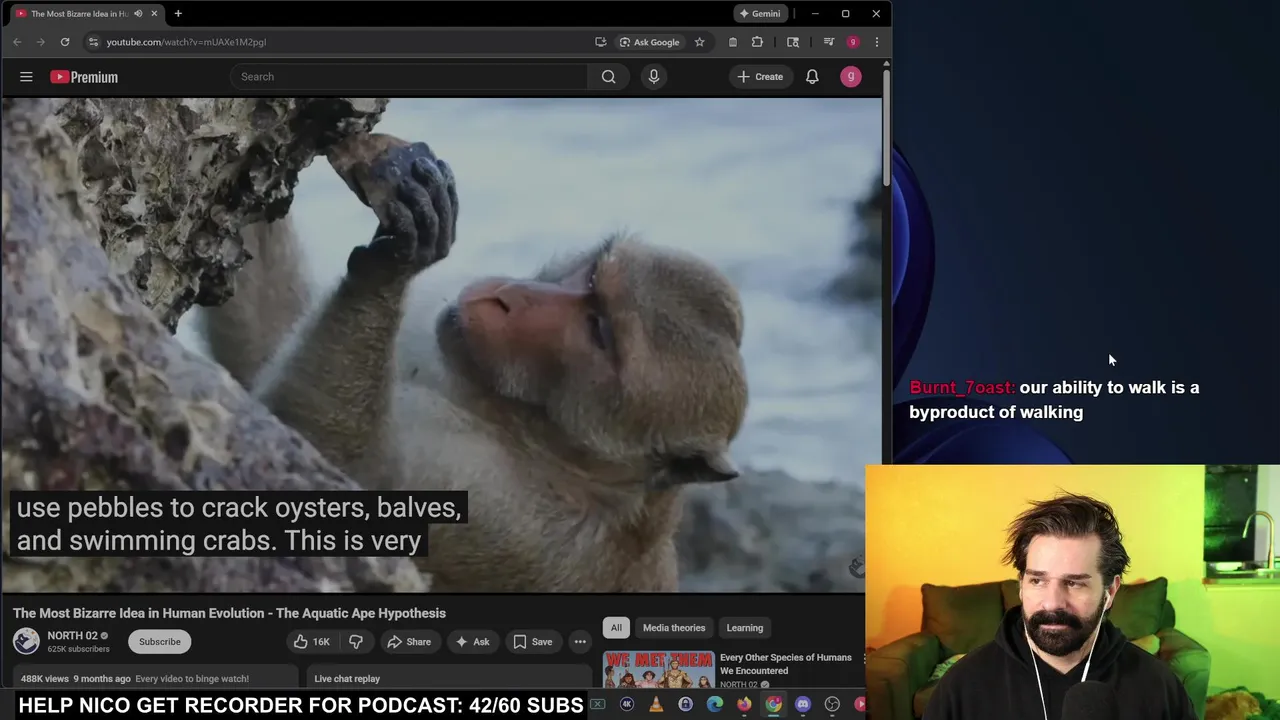Go back in Chrome history

(x=17, y=42)
